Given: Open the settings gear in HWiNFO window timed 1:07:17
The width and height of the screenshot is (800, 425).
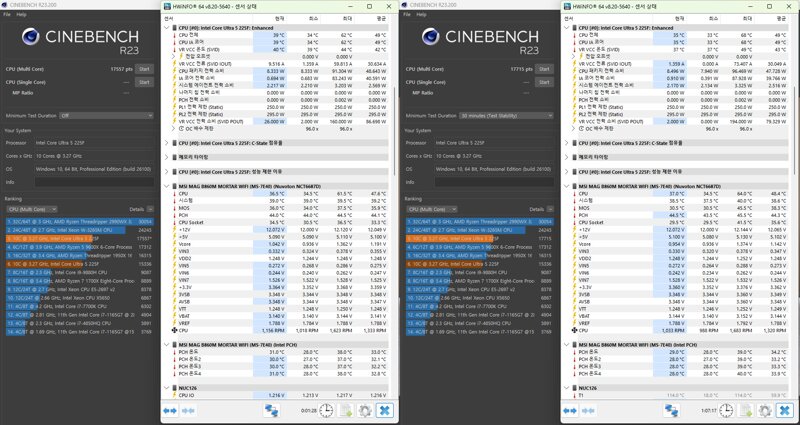Looking at the screenshot, I should [x=764, y=410].
